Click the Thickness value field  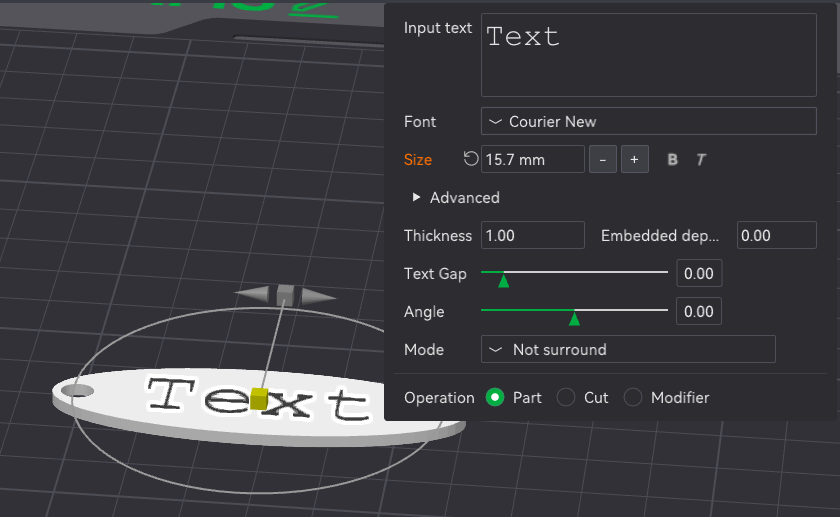coord(532,236)
